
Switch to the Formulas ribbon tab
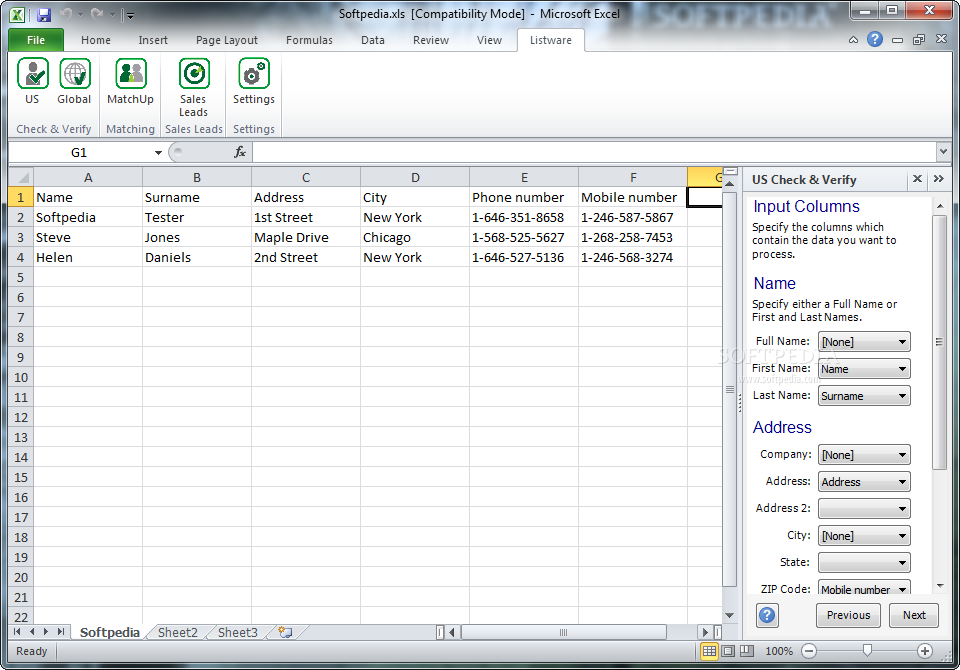tap(309, 40)
